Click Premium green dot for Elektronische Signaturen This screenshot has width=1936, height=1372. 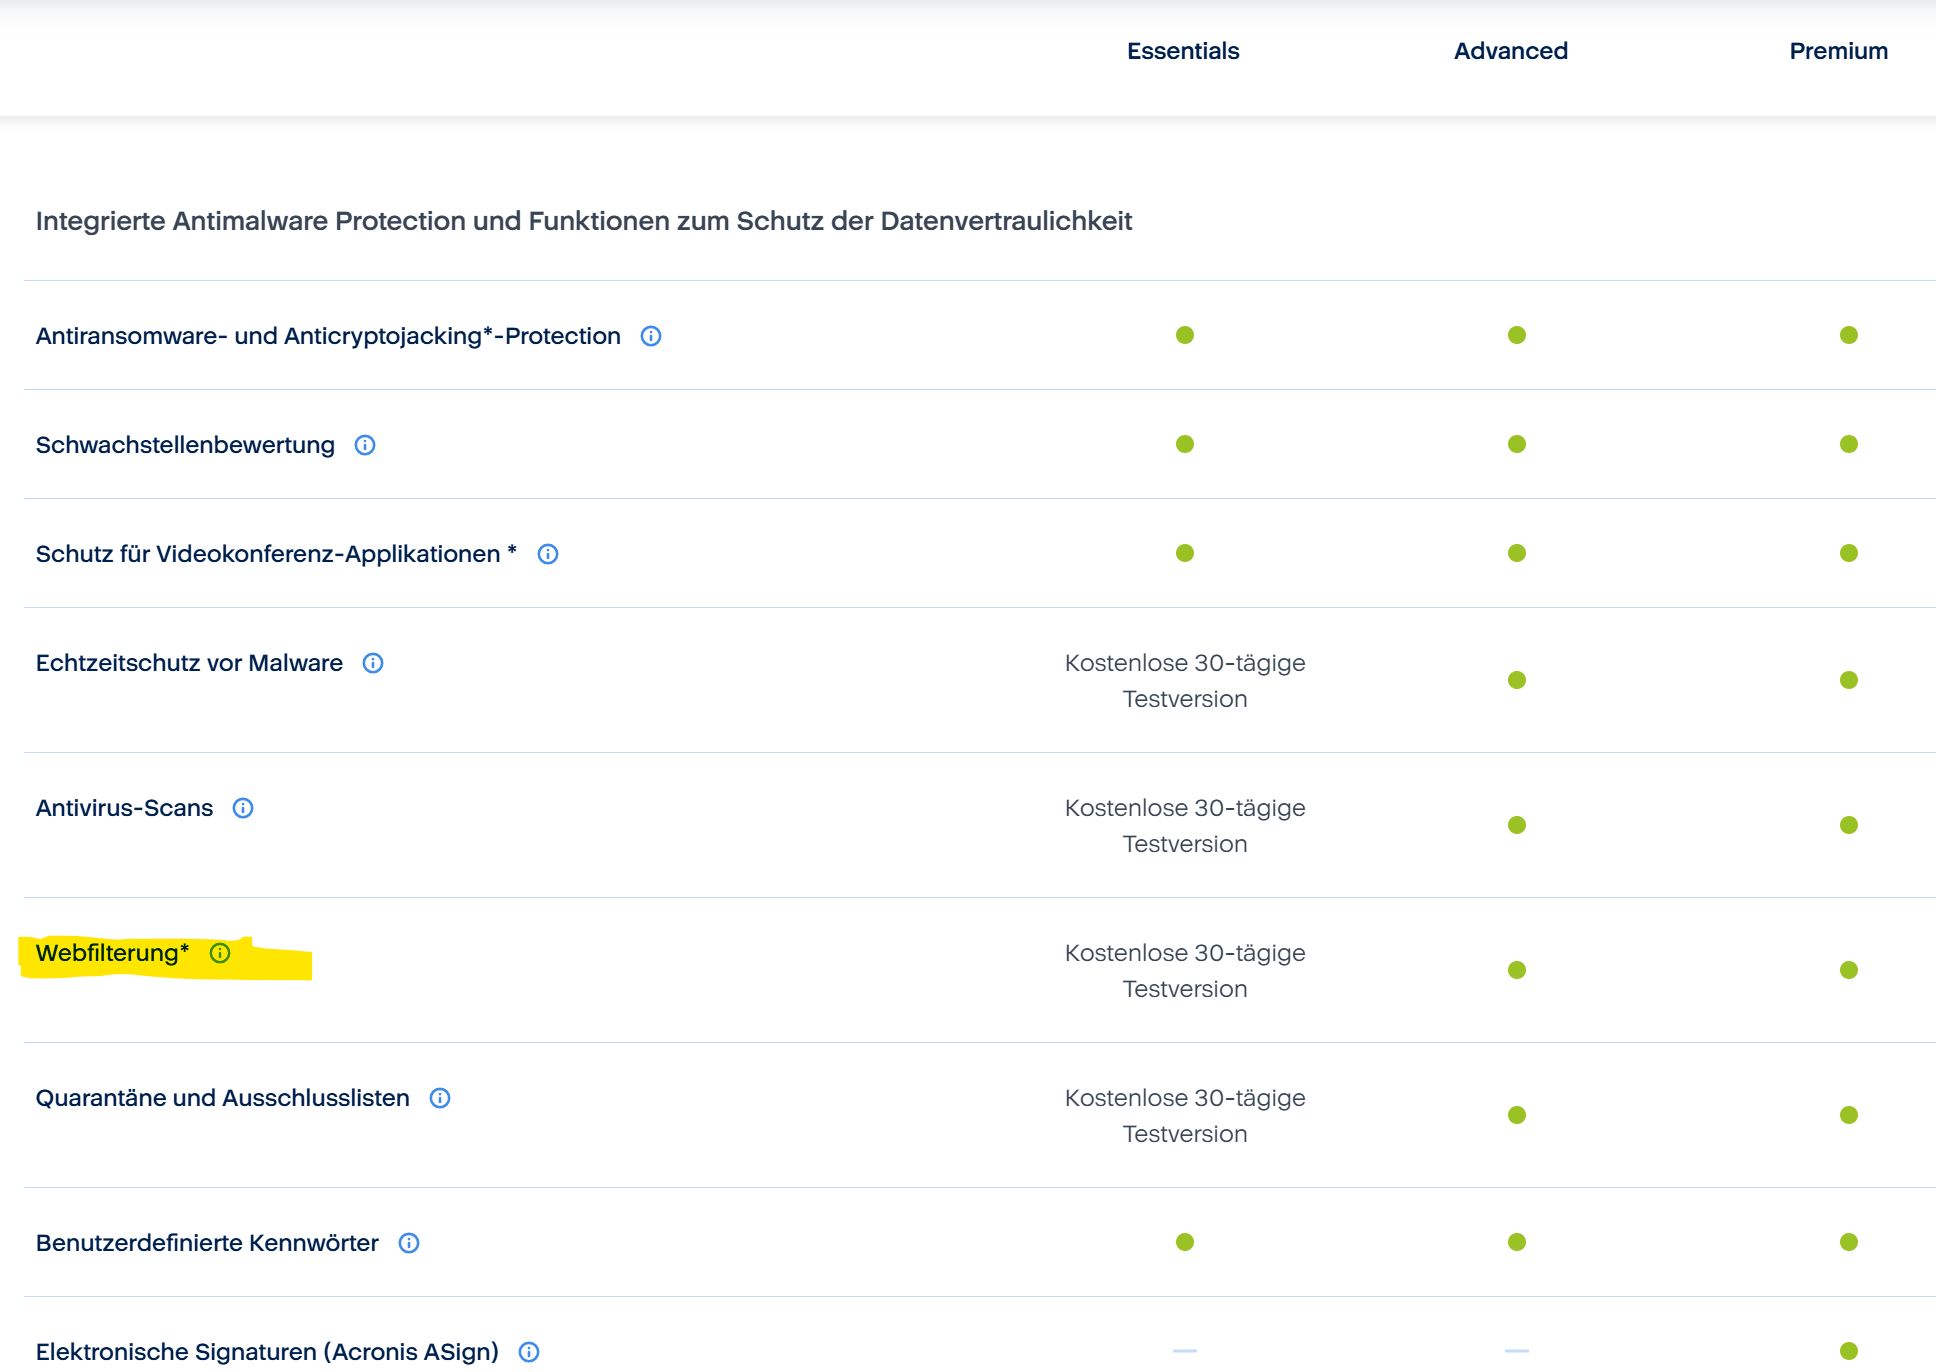[x=1849, y=1351]
